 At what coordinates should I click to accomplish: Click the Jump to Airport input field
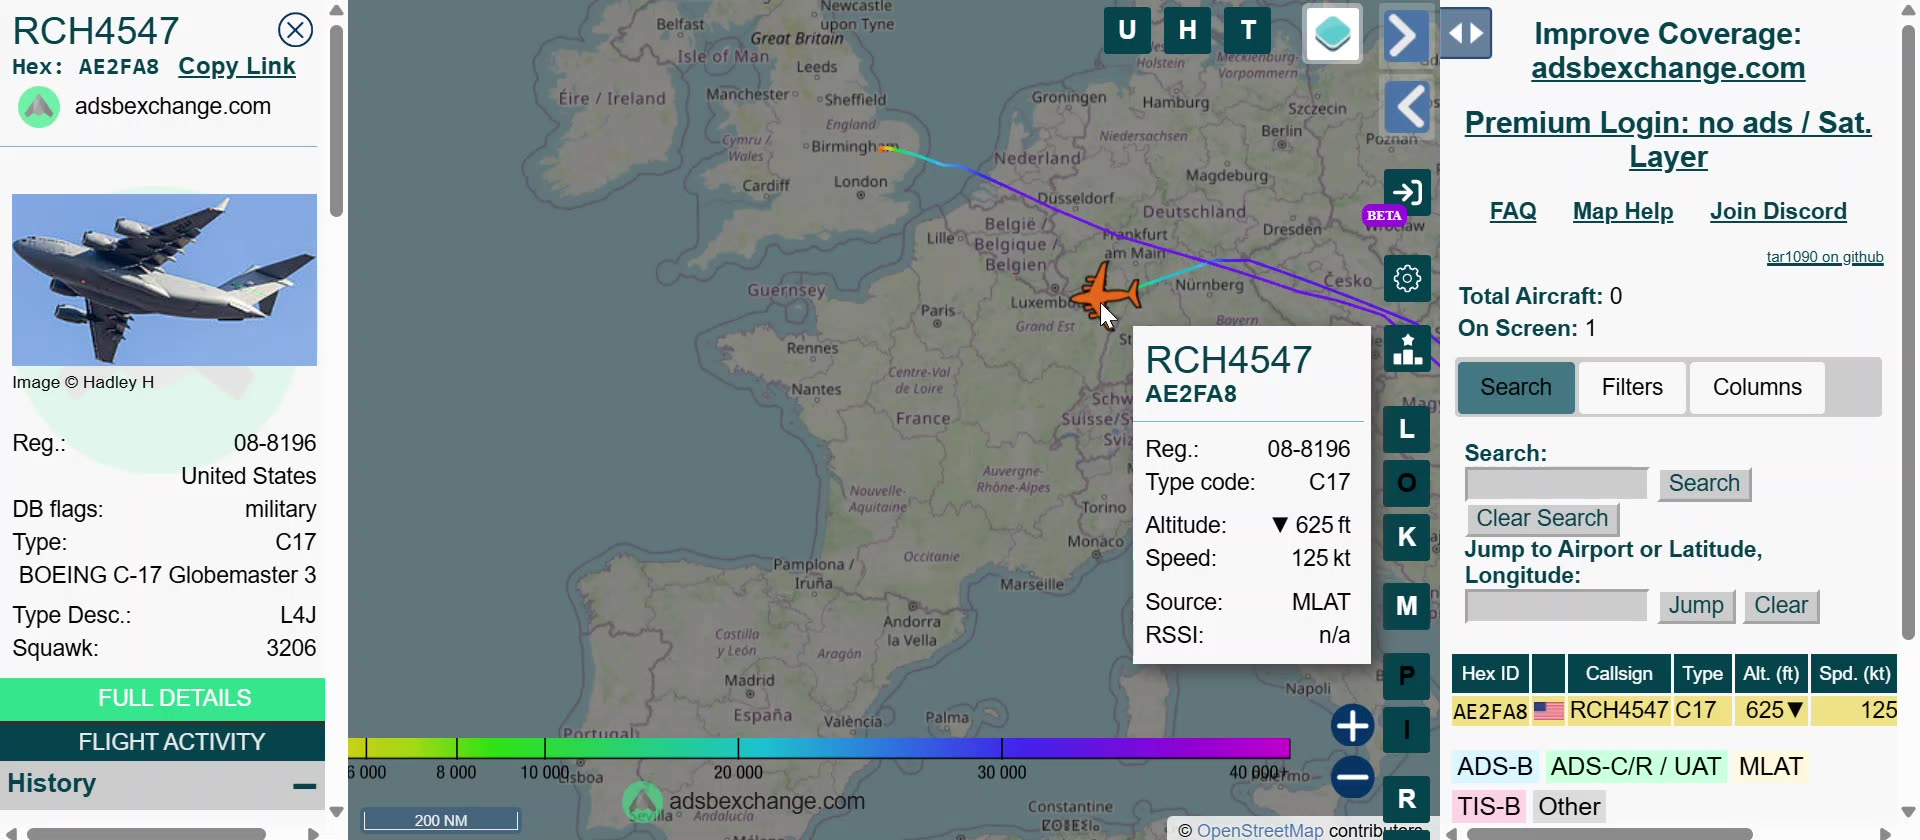click(x=1555, y=606)
